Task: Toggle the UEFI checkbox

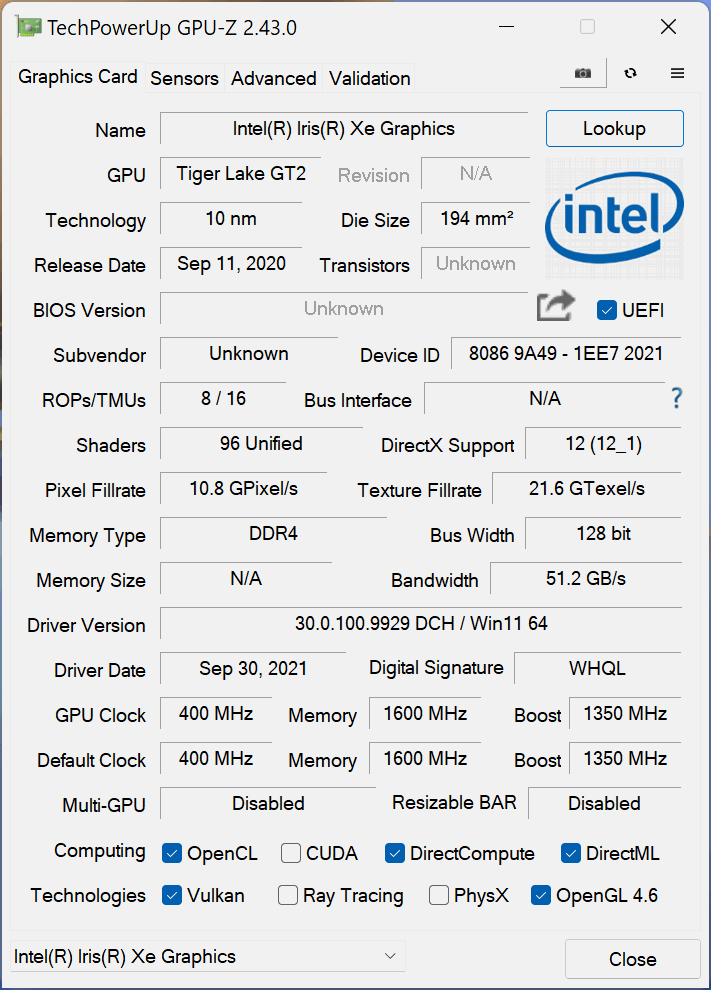Action: [x=606, y=310]
